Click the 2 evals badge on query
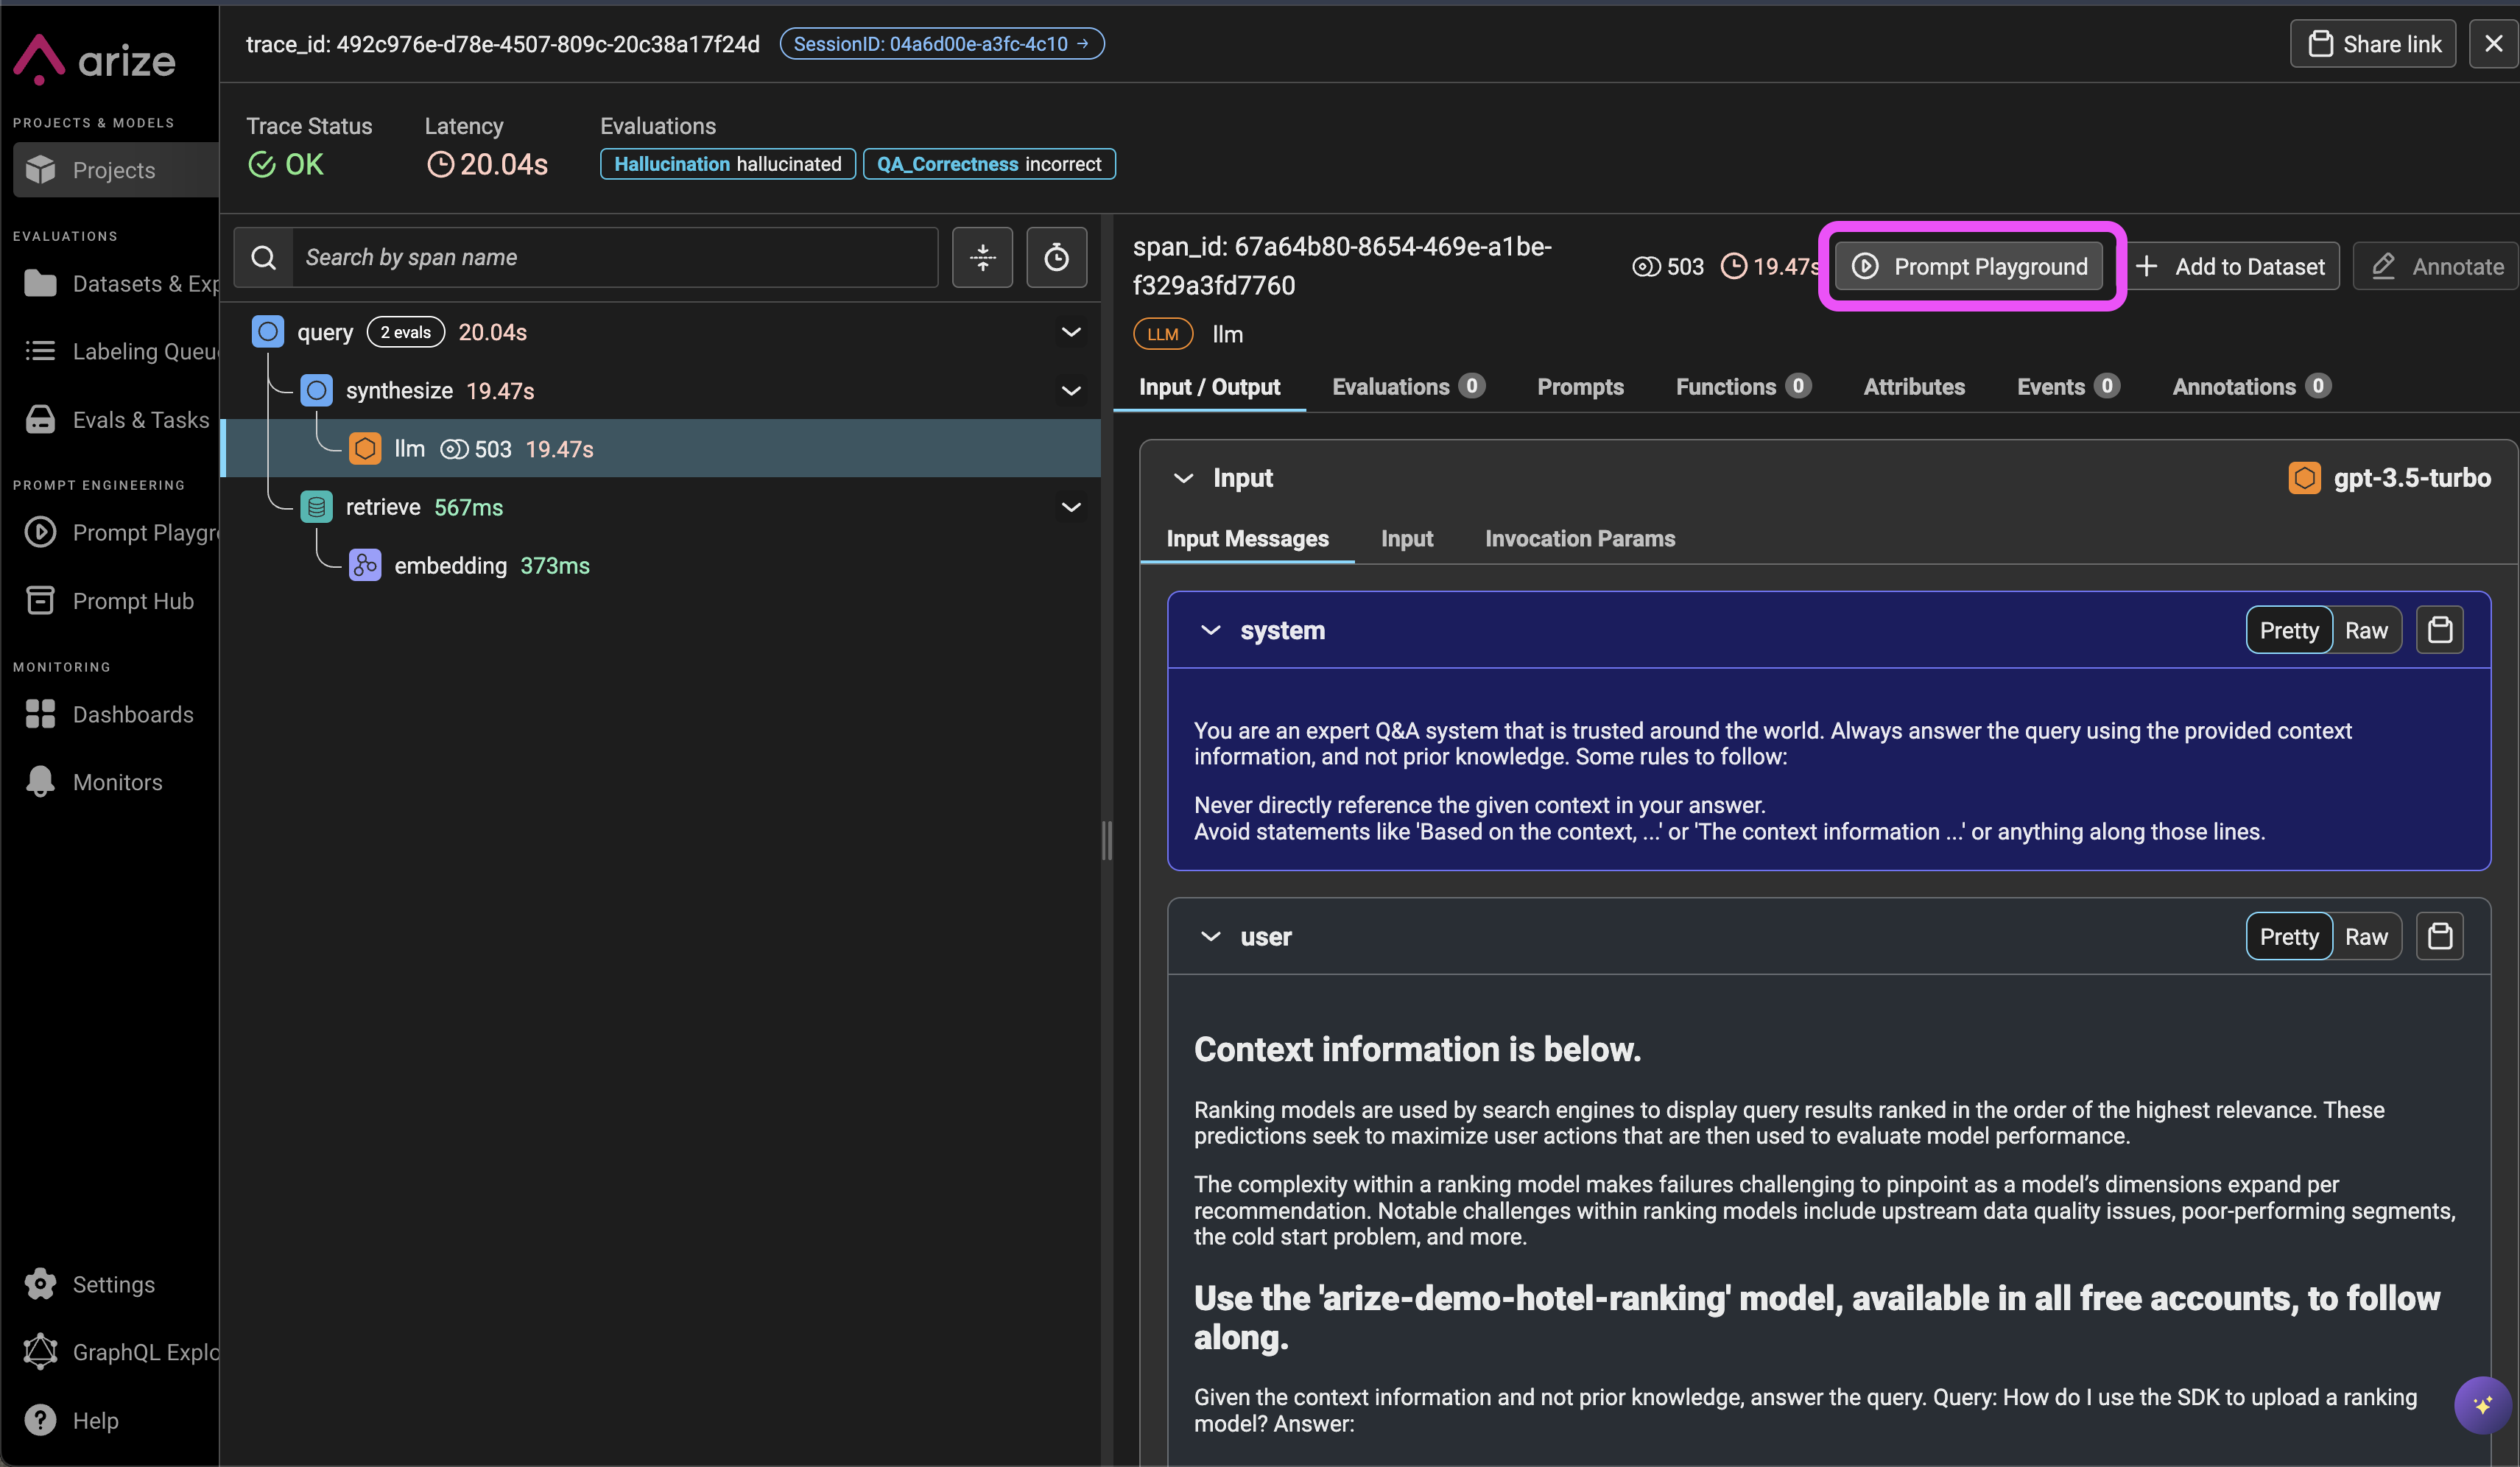 (405, 332)
